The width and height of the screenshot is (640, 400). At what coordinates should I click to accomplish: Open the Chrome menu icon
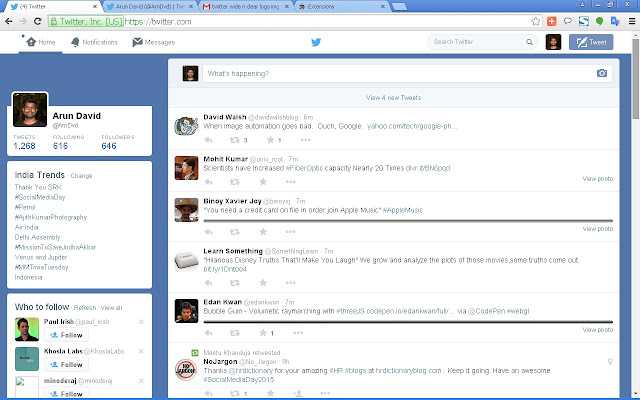click(632, 21)
